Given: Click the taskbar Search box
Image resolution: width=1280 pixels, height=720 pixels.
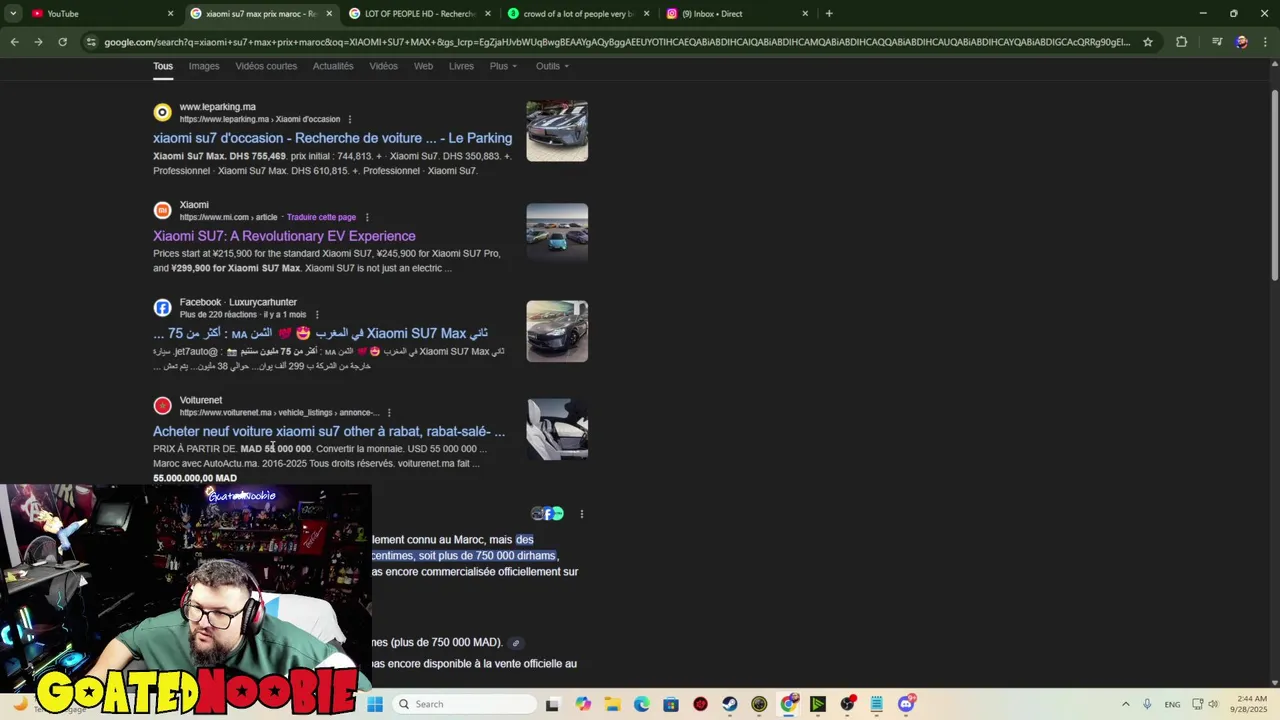Looking at the screenshot, I should pos(463,704).
